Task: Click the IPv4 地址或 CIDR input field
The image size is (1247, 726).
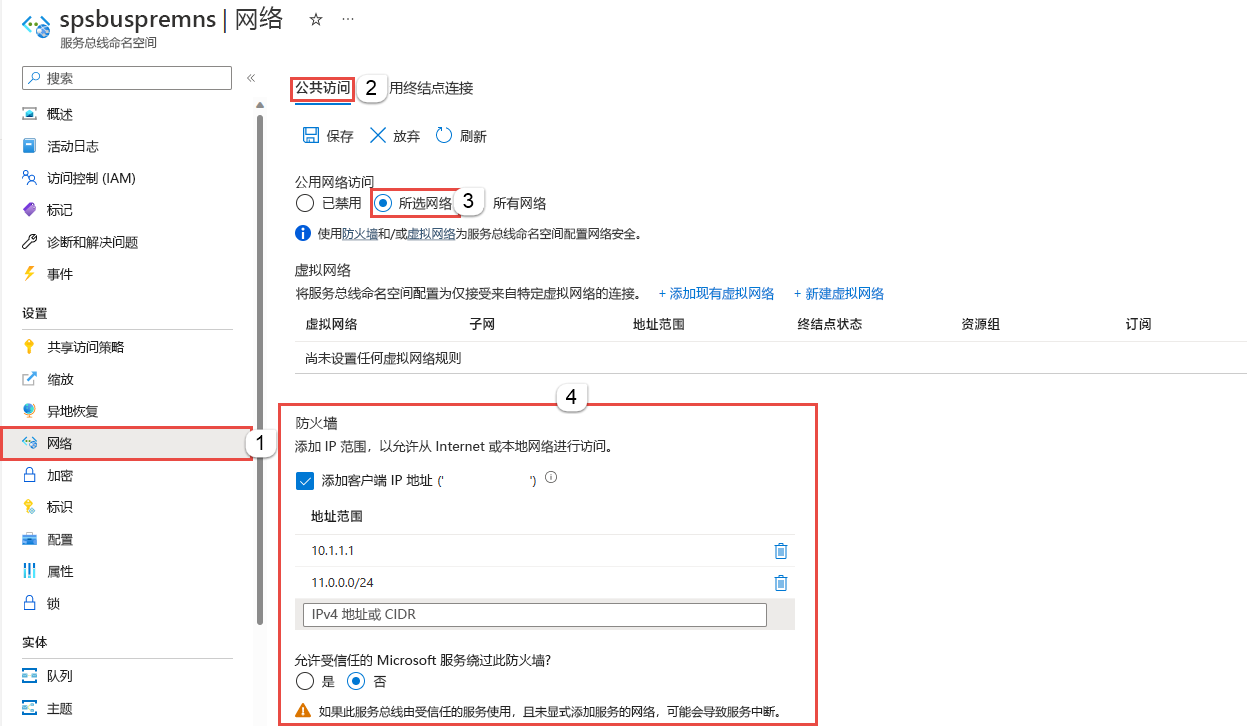Action: tap(534, 614)
